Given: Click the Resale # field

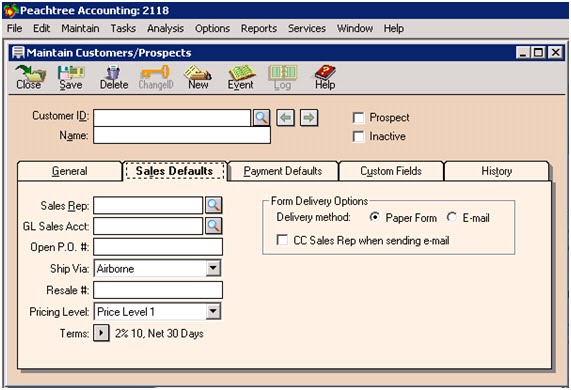Looking at the screenshot, I should 158,290.
